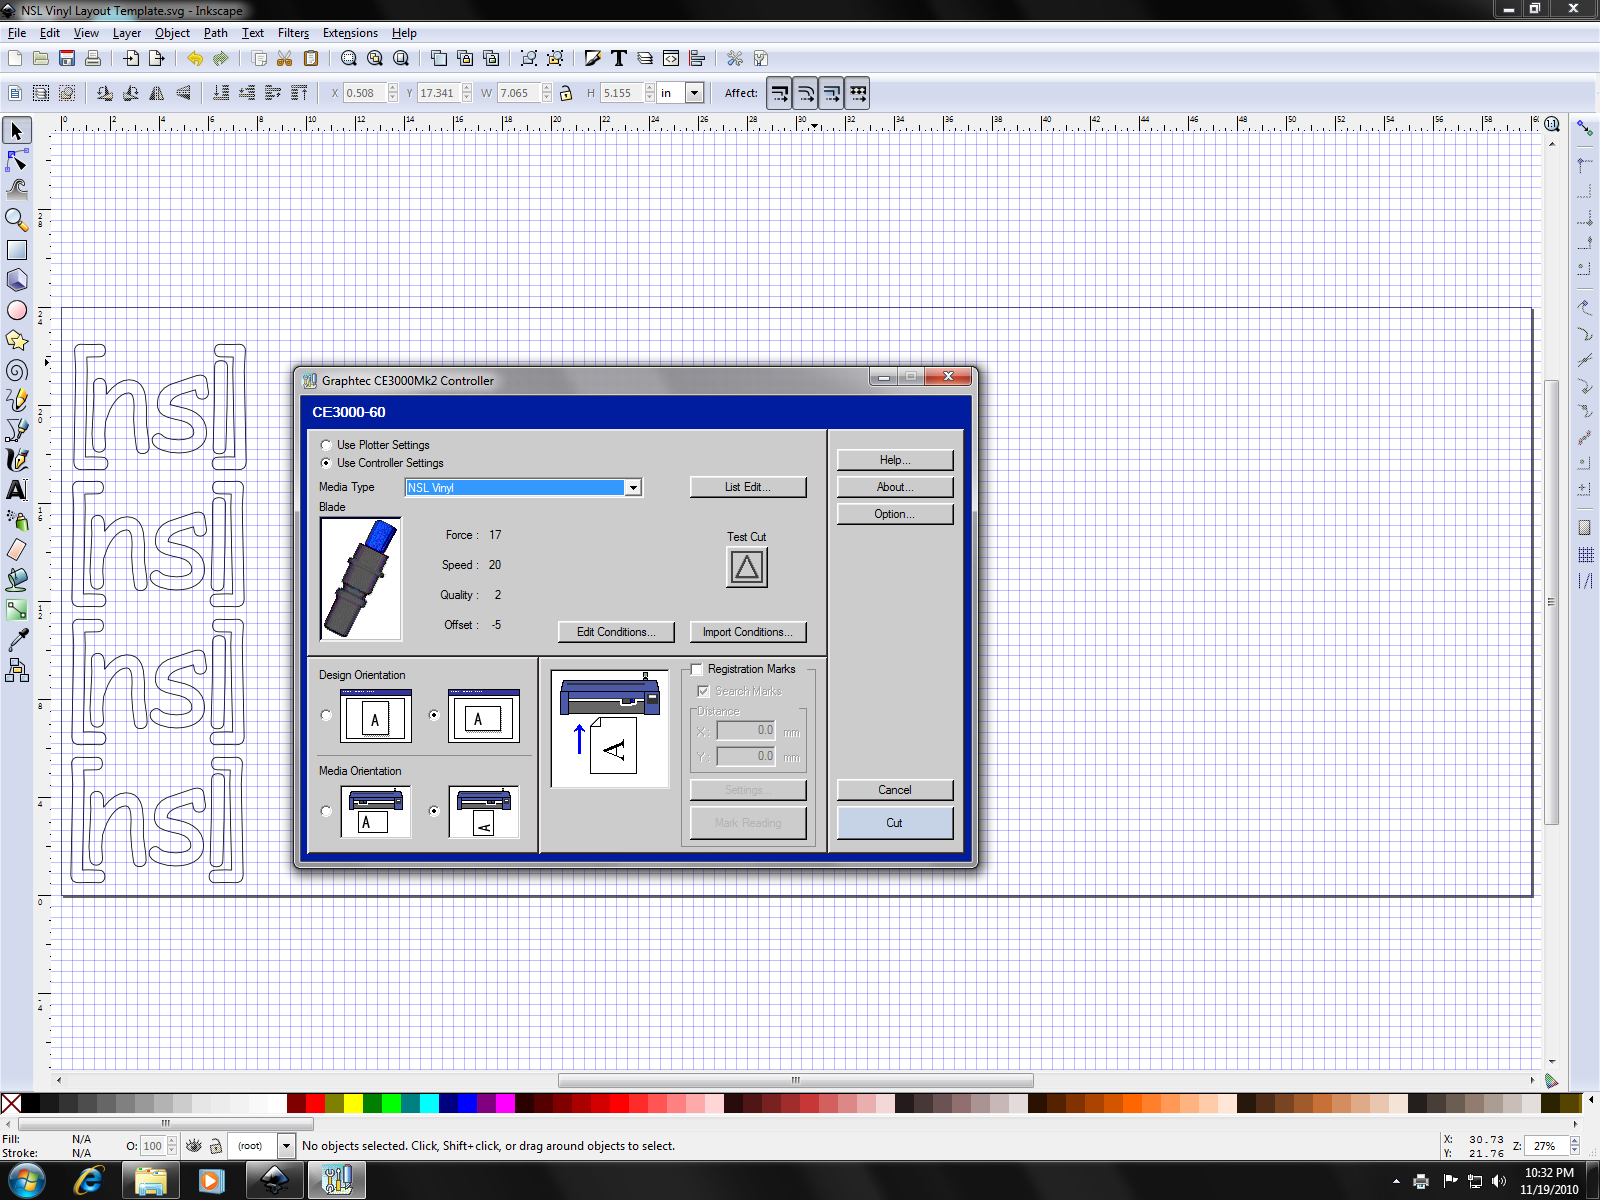
Task: Select the Node edit tool
Action: [x=16, y=161]
